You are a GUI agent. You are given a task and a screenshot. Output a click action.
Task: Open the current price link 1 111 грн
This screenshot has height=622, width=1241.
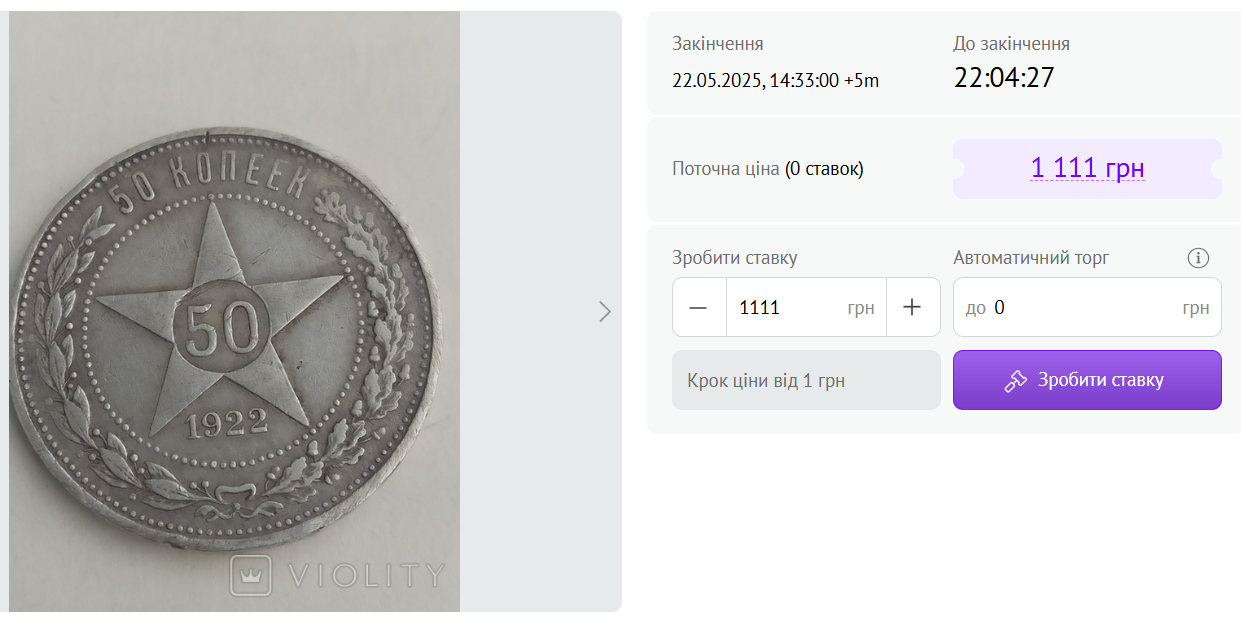(1087, 169)
